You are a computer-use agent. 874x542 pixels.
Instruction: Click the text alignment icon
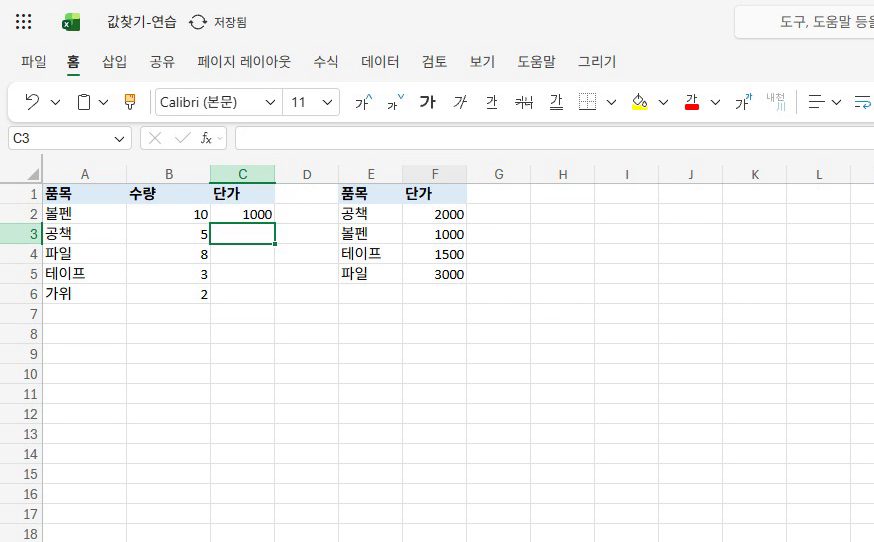(817, 102)
